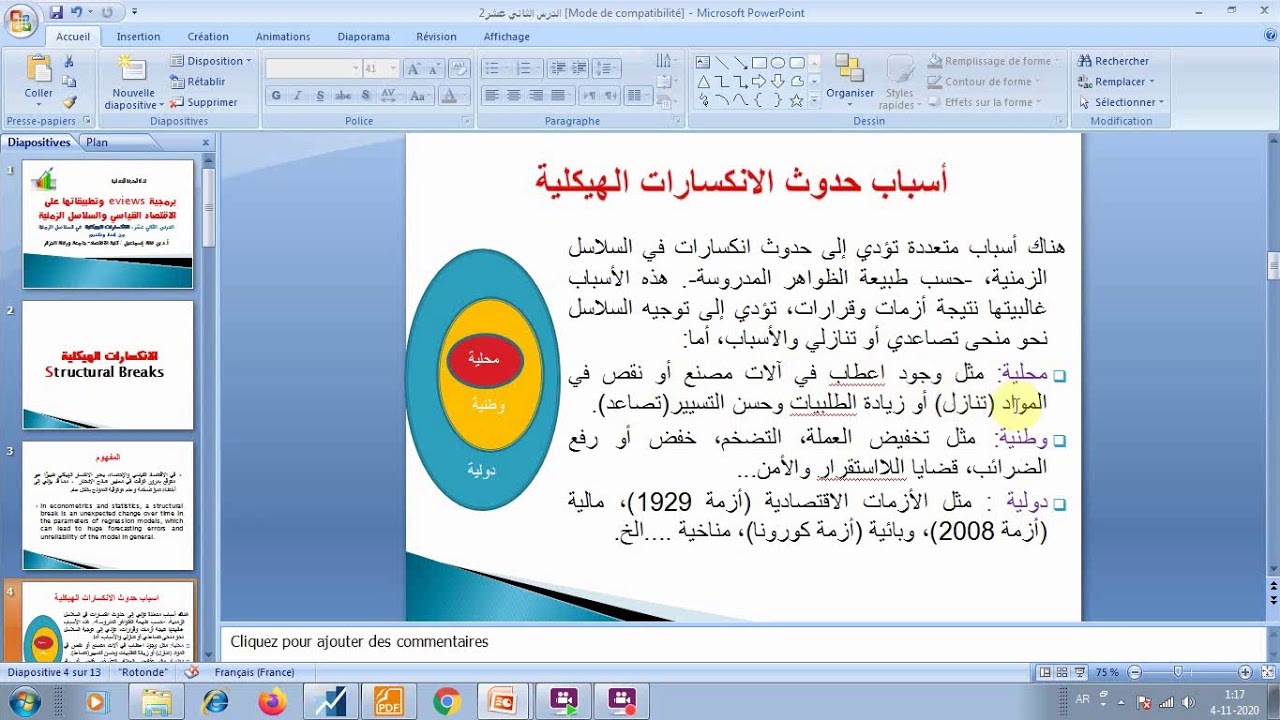
Task: Select the right arrow shape
Action: pos(759,81)
